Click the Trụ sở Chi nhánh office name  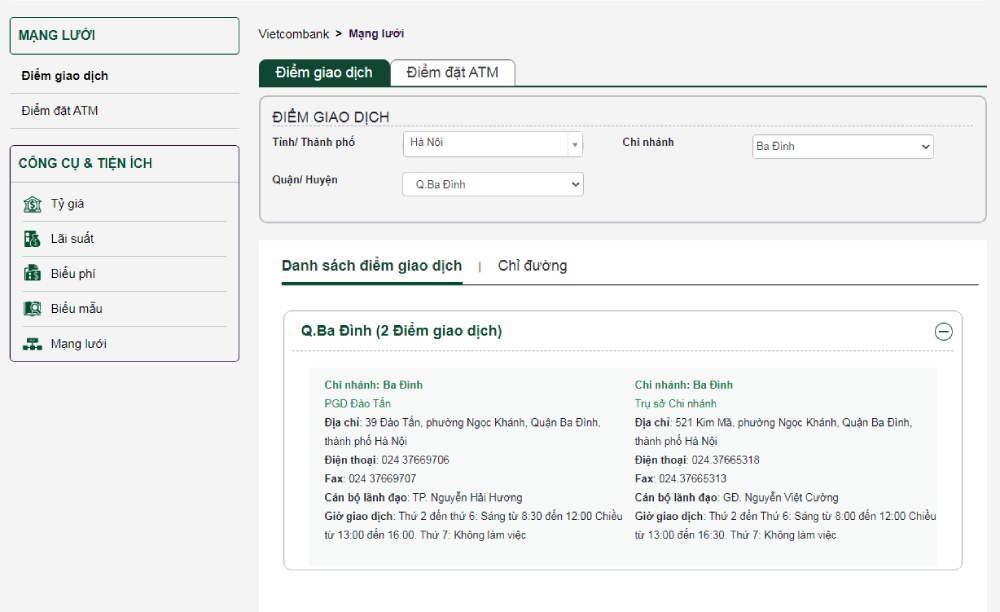pyautogui.click(x=675, y=403)
